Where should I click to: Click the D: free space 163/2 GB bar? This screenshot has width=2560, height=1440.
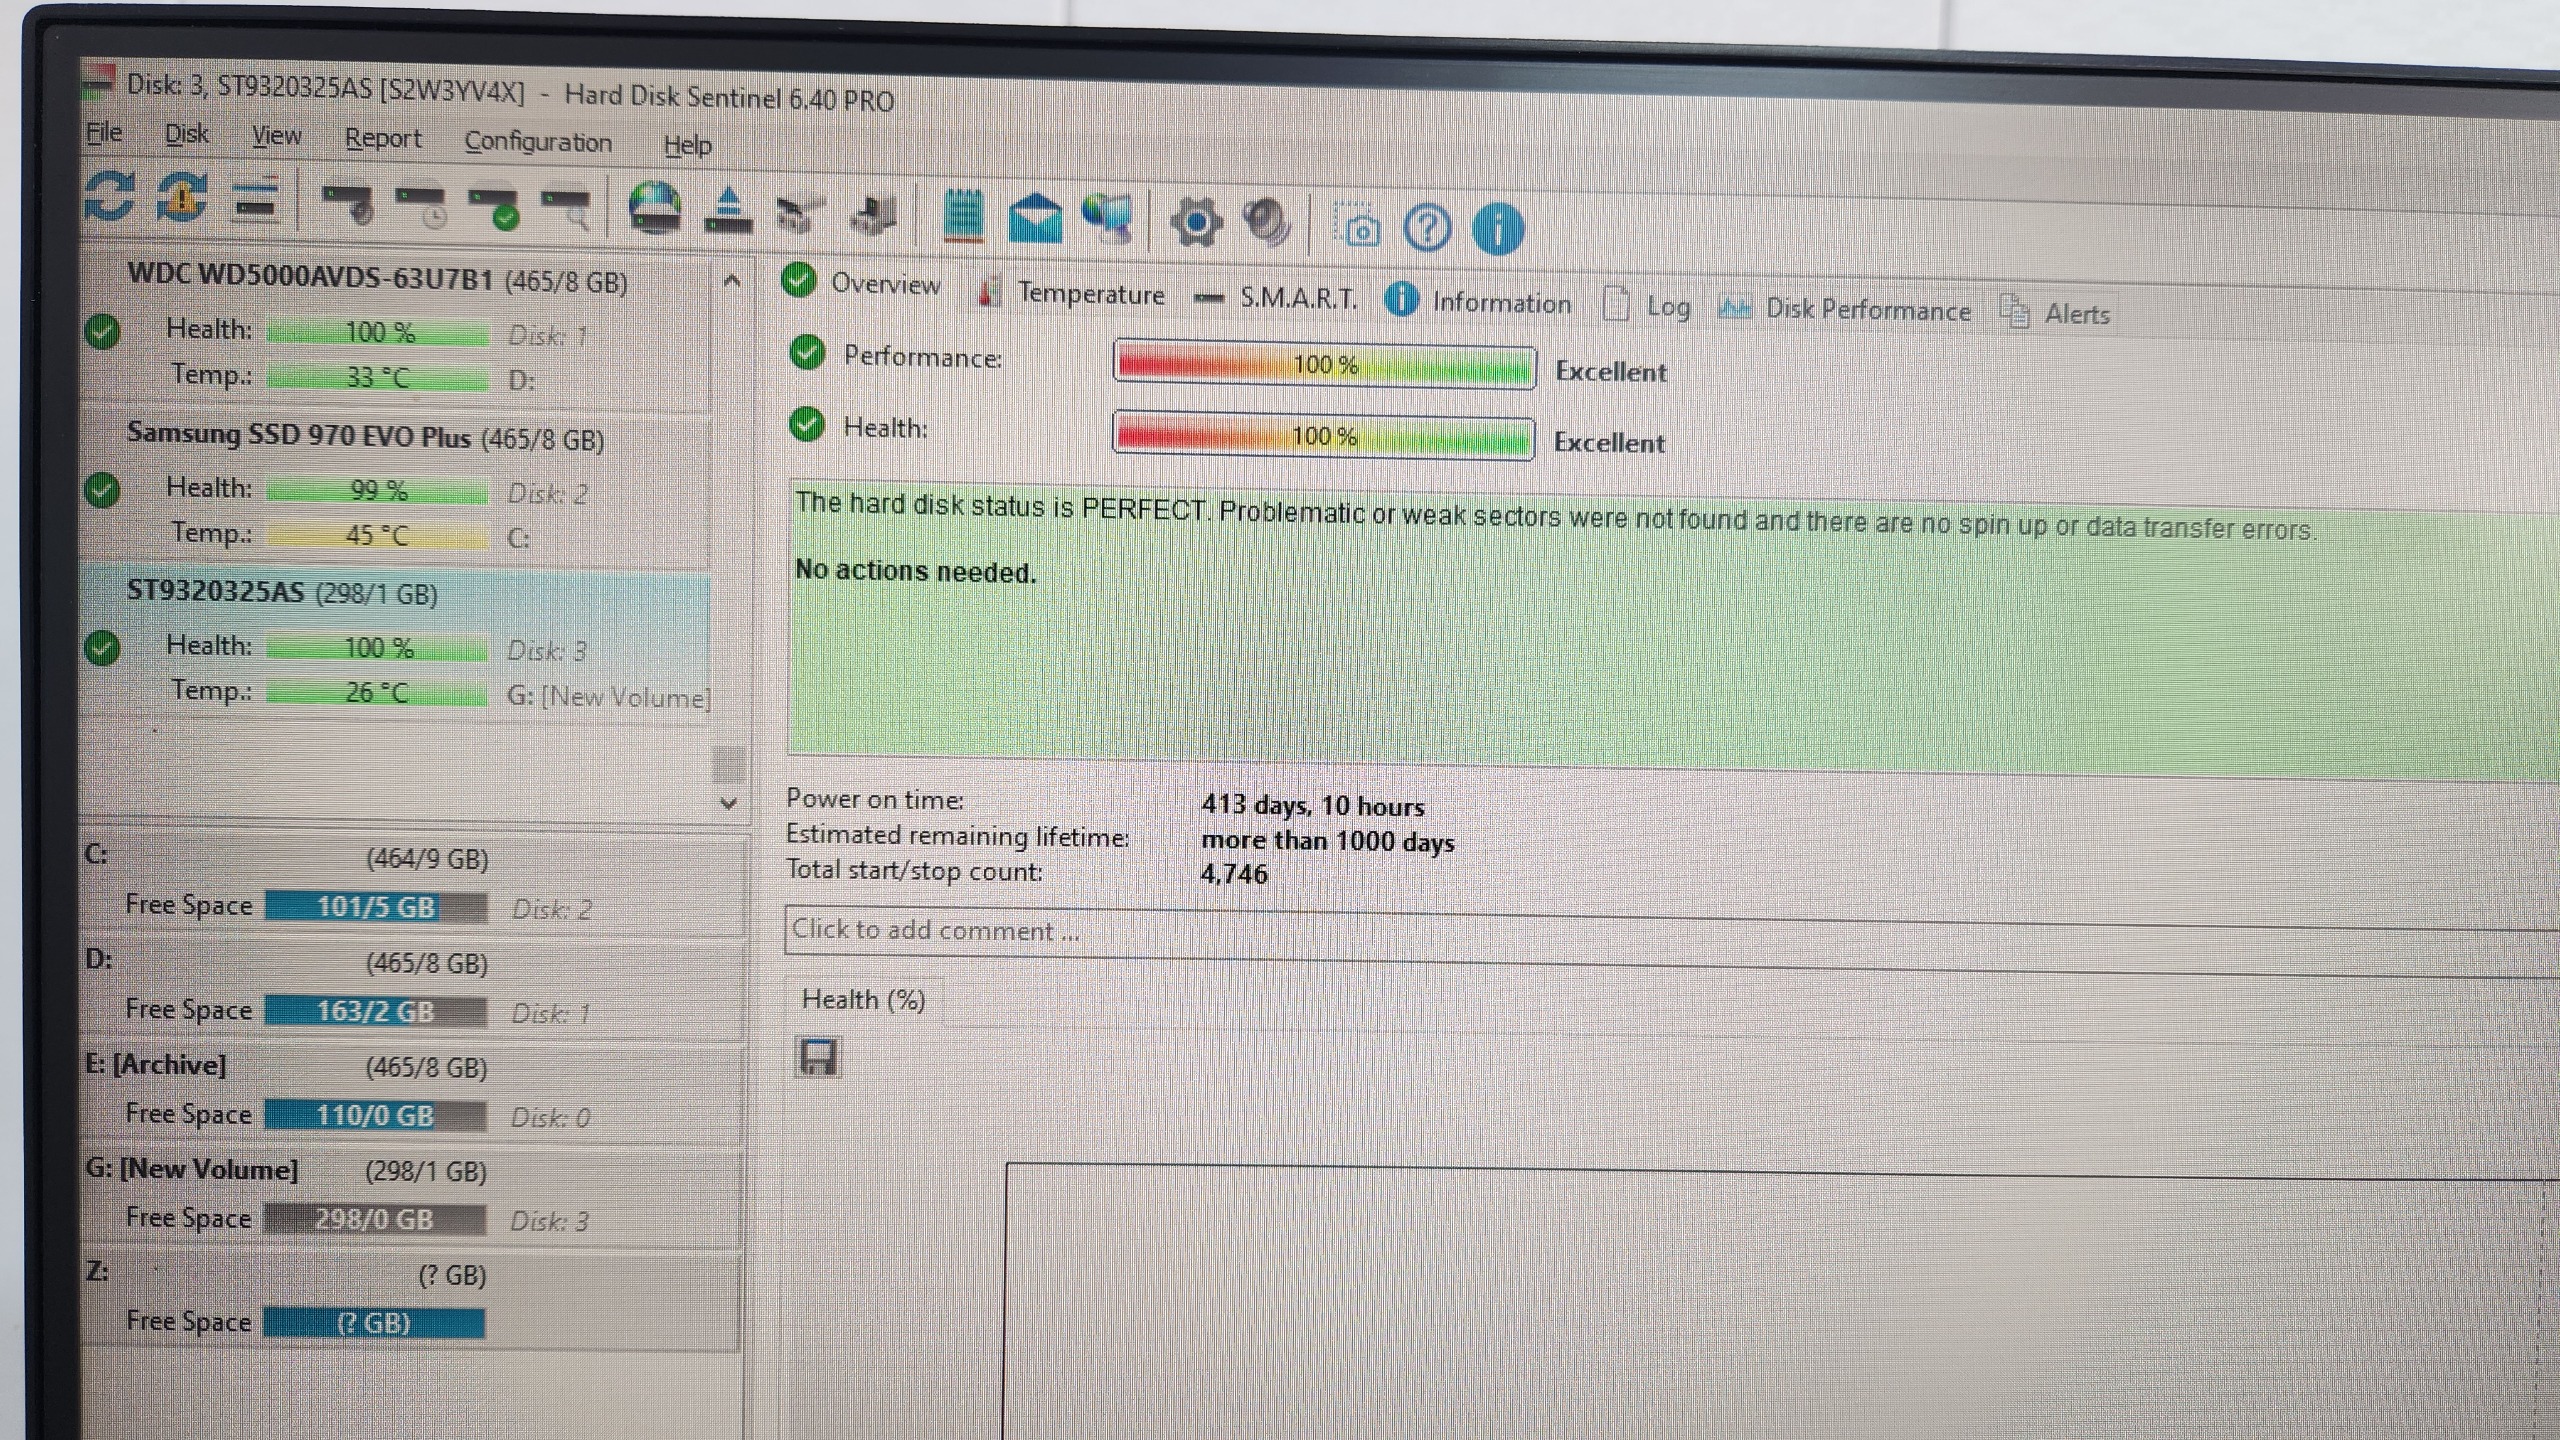click(376, 1011)
